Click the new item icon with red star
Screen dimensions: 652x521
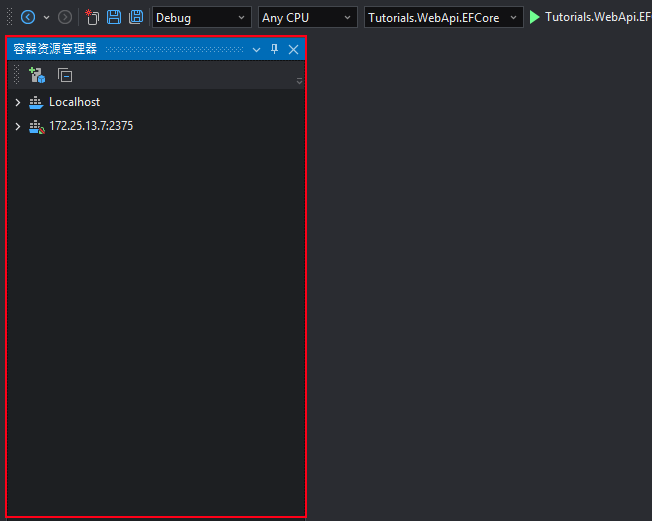[x=92, y=17]
